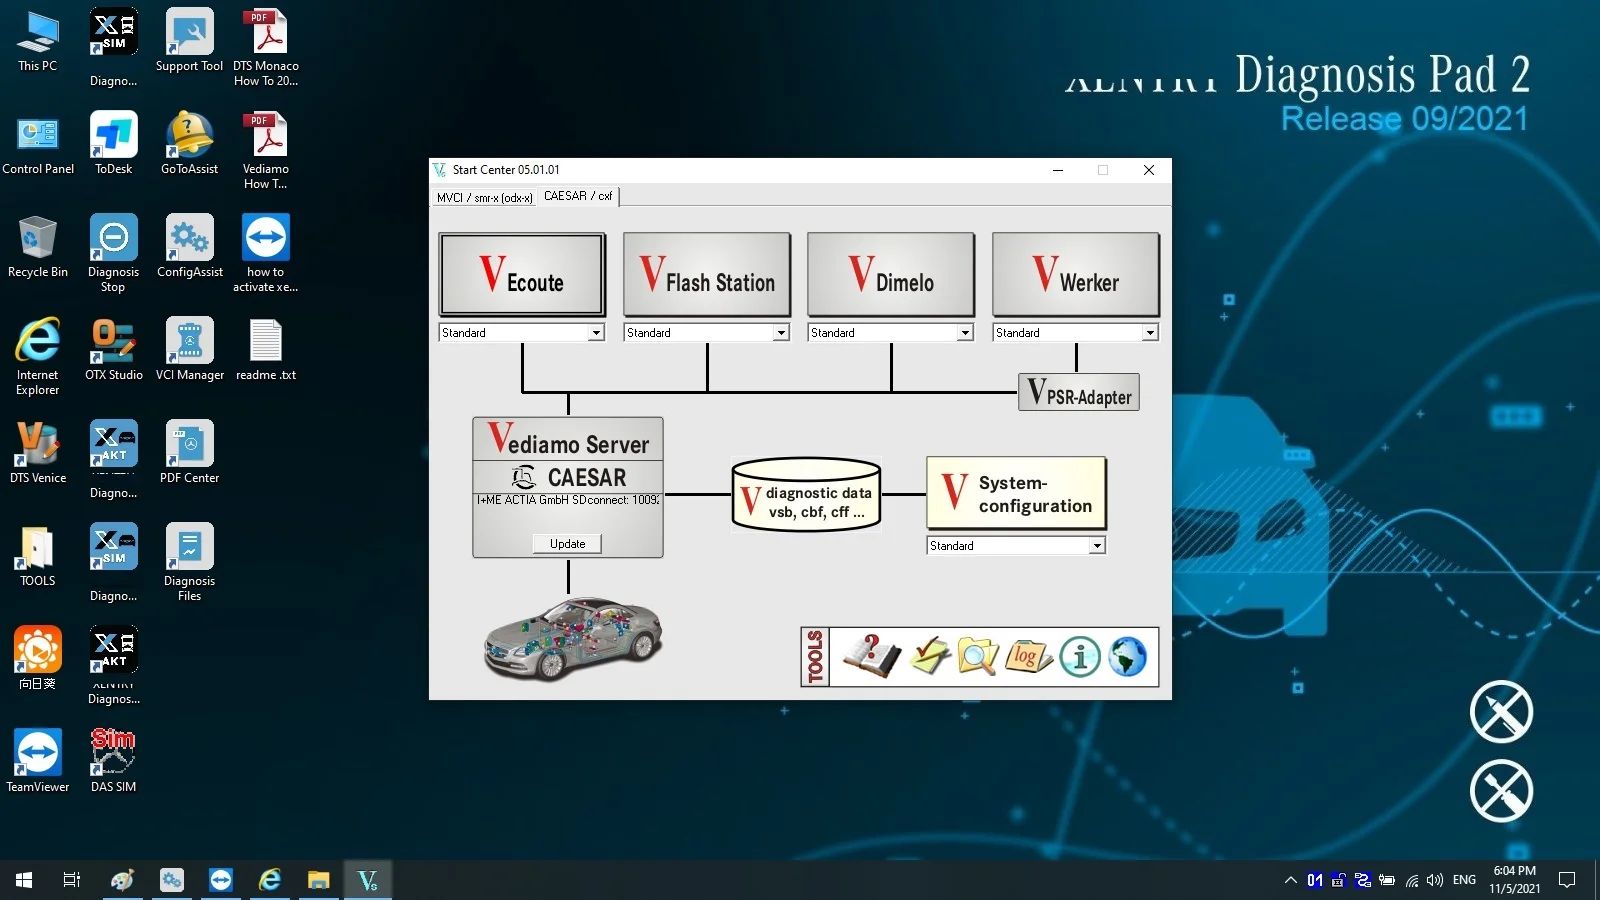Click the upper round wrench icon on desktop
Viewport: 1600px width, 900px height.
[x=1501, y=712]
